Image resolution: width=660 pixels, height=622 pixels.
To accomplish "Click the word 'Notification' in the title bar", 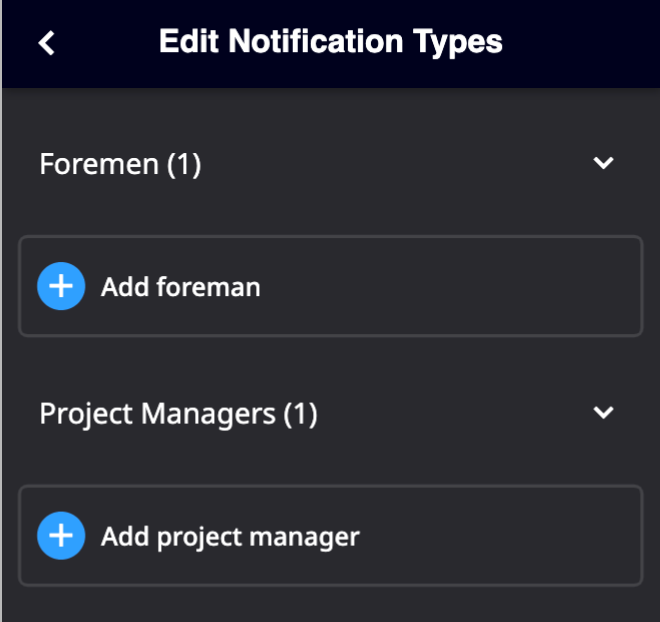I will point(316,41).
